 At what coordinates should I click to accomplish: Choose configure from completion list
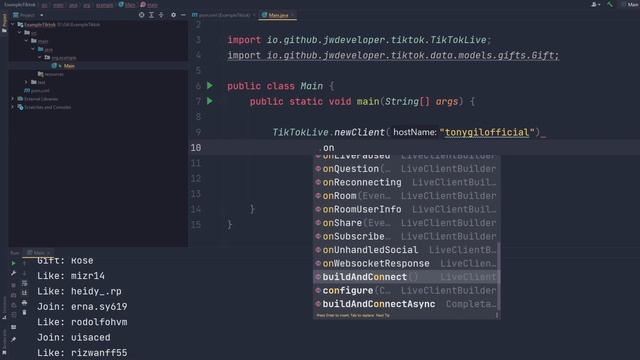(x=407, y=290)
